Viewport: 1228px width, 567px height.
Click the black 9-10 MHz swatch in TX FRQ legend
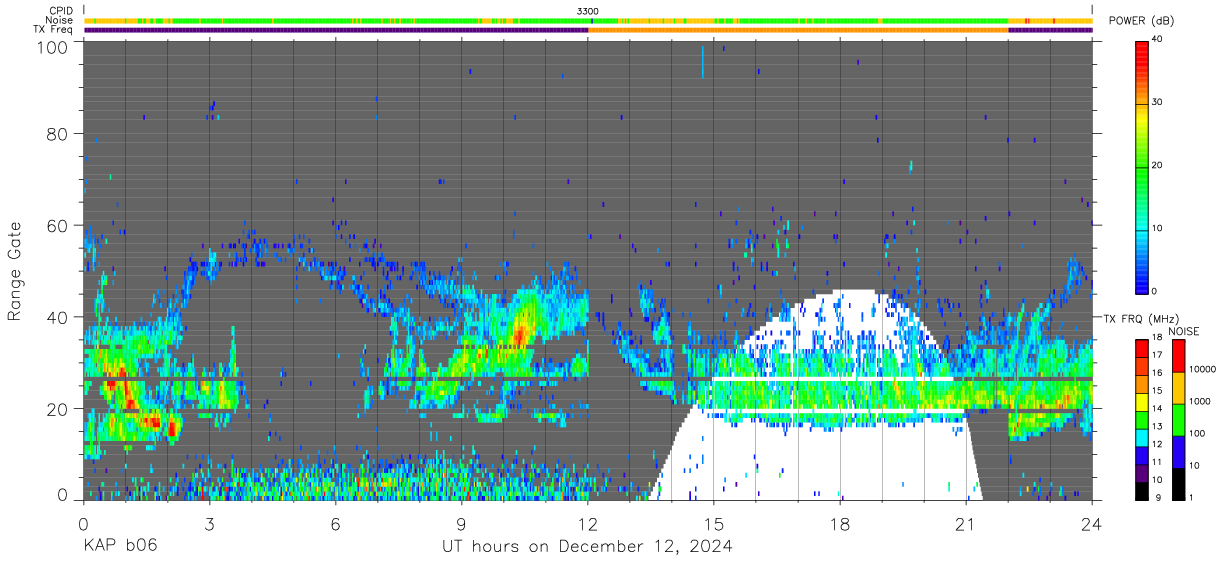pyautogui.click(x=1141, y=489)
